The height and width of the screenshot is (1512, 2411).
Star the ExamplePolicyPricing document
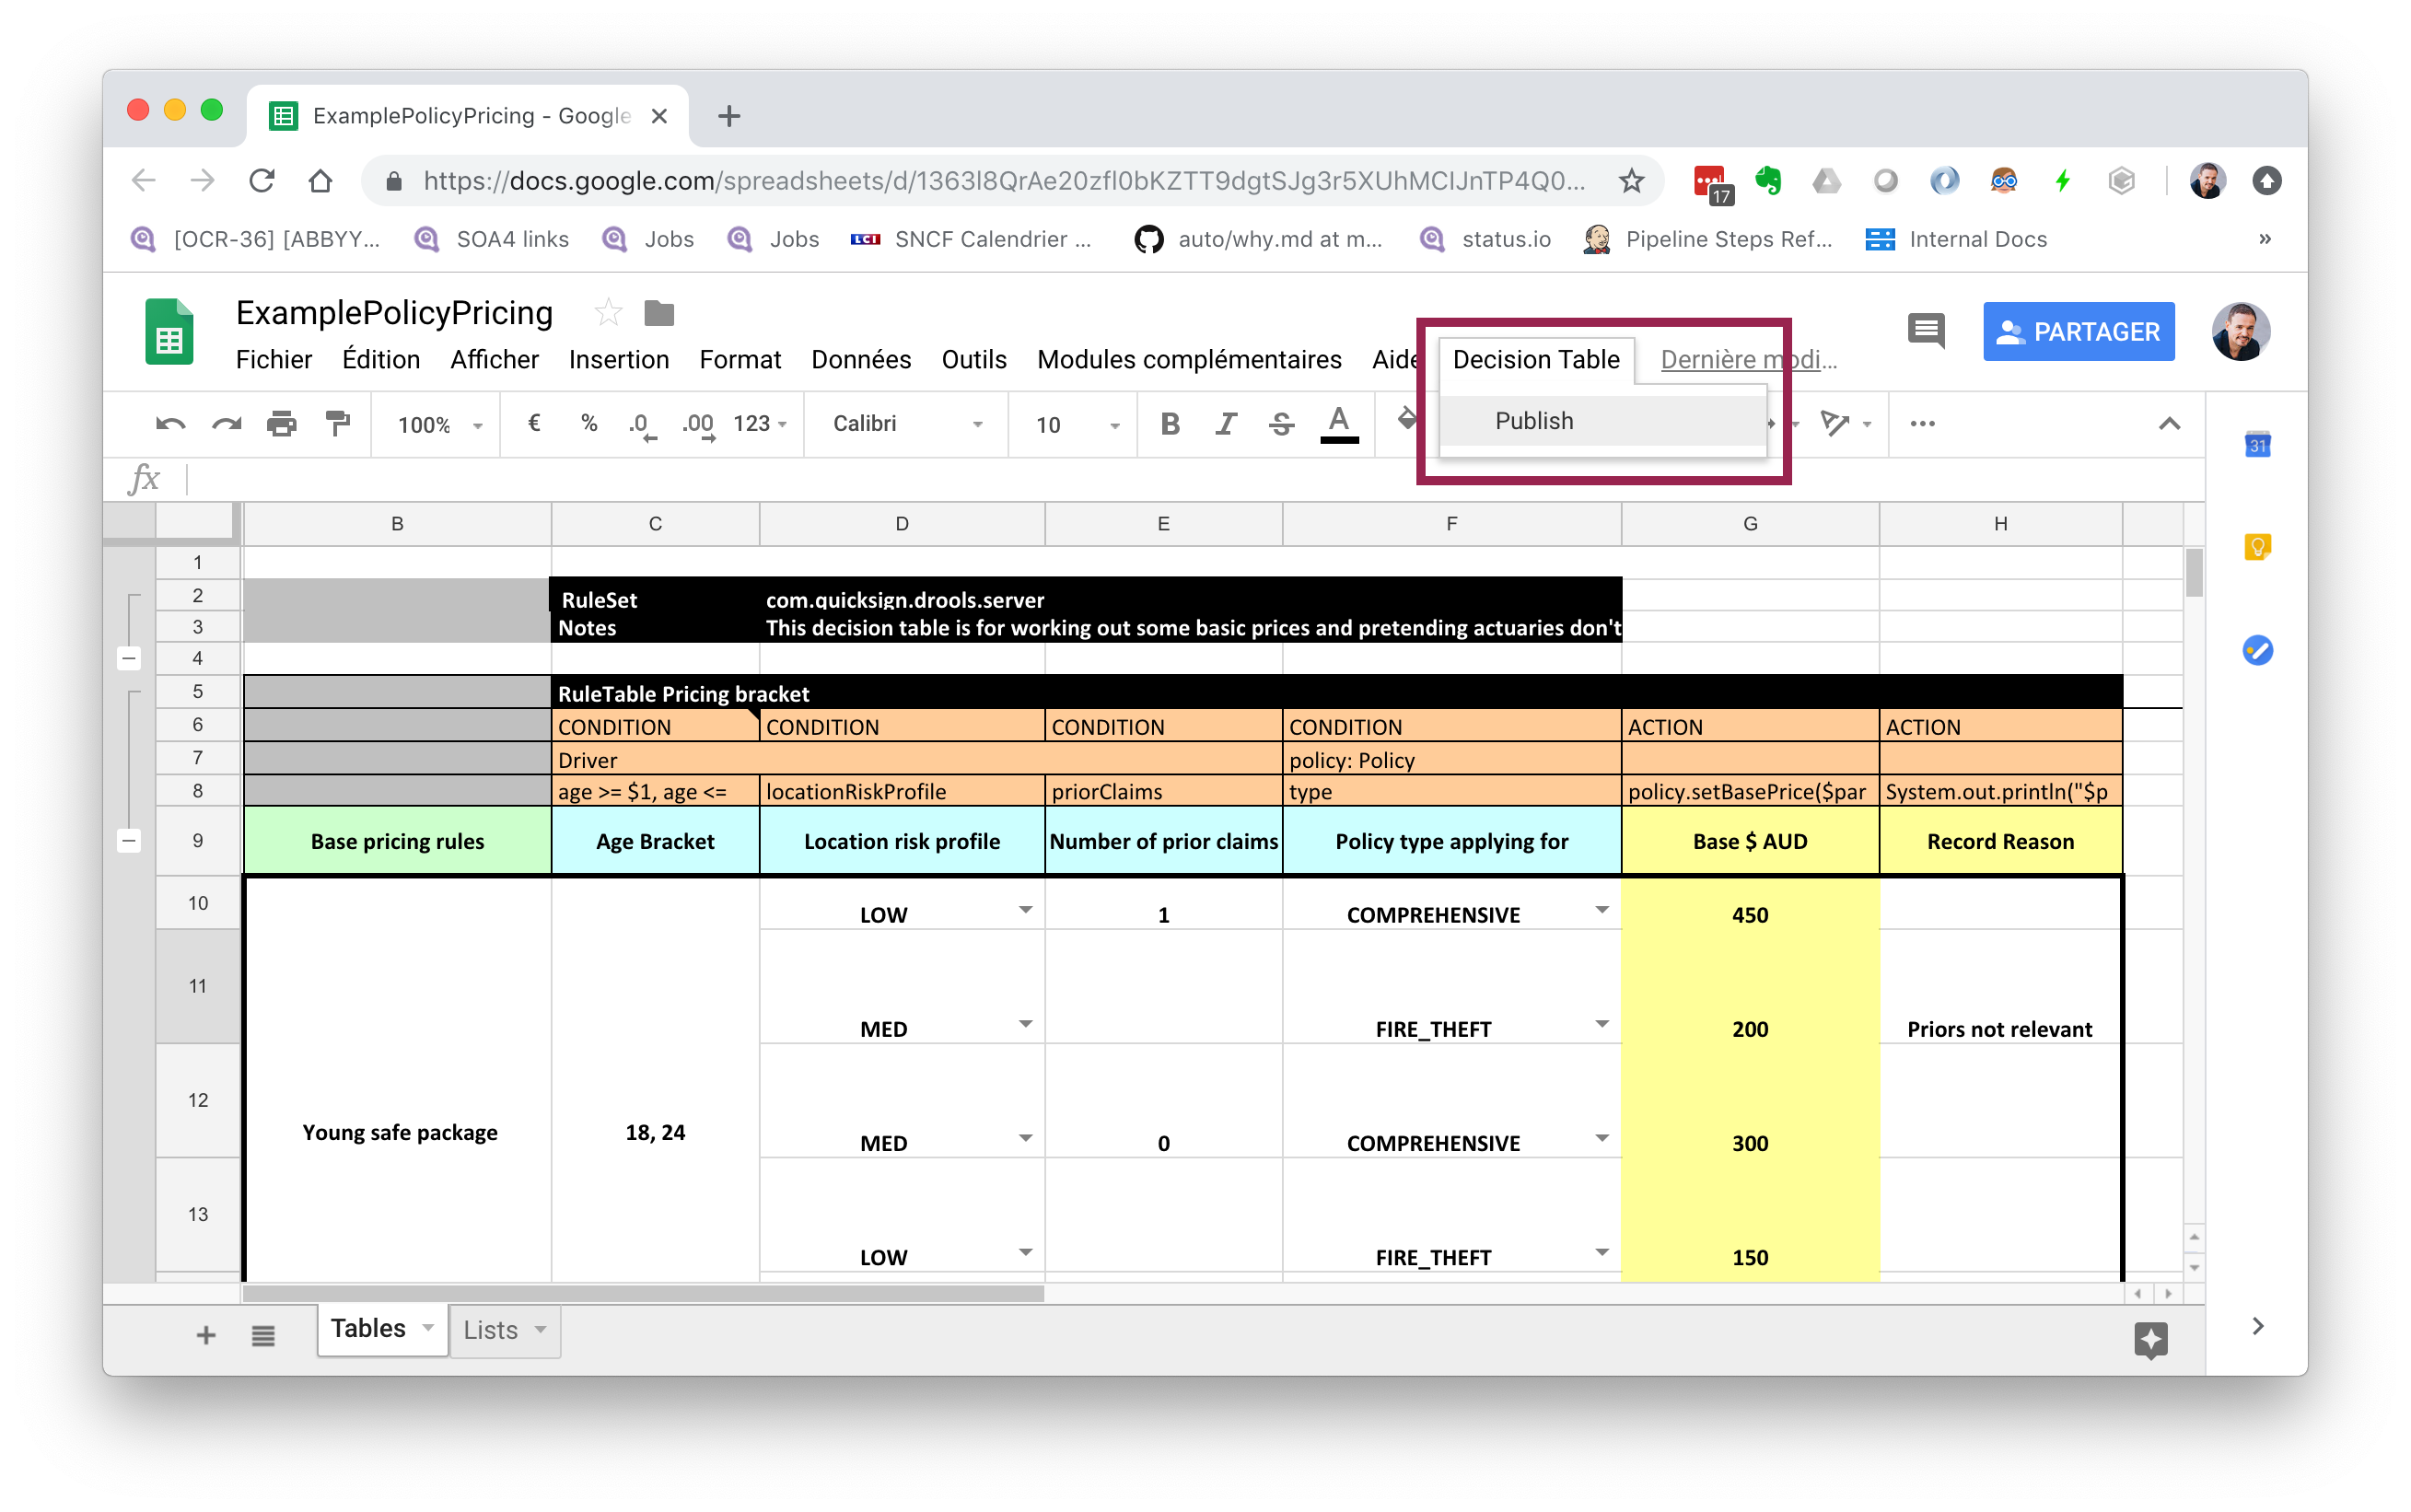click(608, 313)
